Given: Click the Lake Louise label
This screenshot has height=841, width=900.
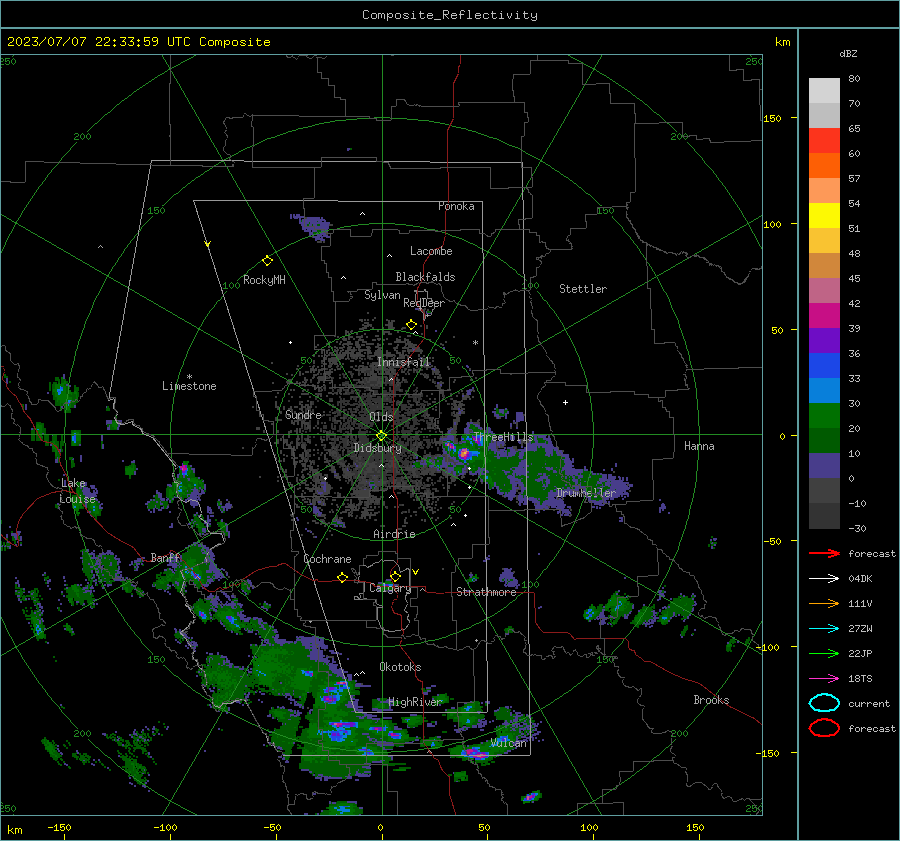Looking at the screenshot, I should click(x=78, y=491).
